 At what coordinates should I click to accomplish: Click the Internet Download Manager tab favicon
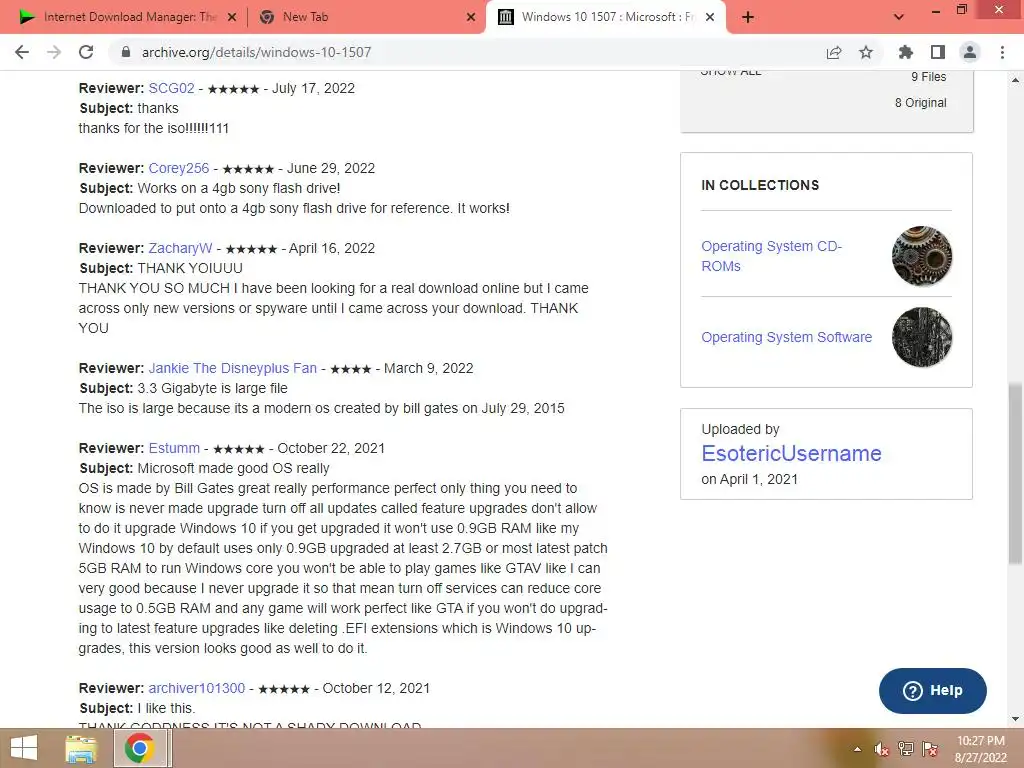tap(27, 18)
